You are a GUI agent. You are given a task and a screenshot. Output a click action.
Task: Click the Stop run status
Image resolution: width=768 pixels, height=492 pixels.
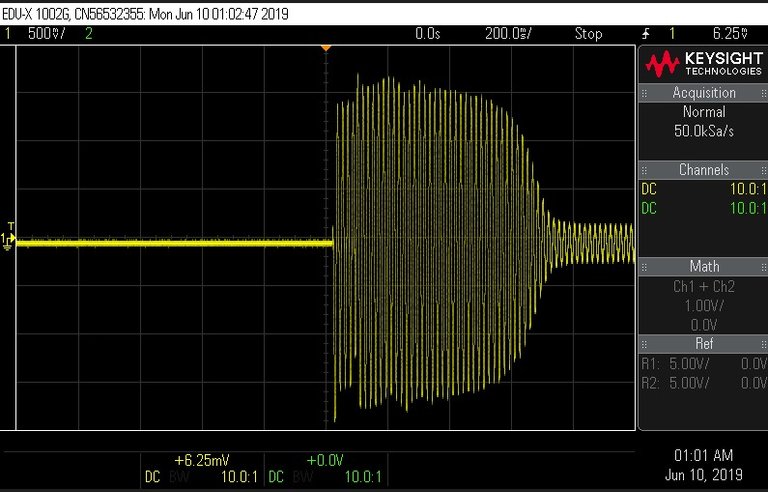(588, 34)
